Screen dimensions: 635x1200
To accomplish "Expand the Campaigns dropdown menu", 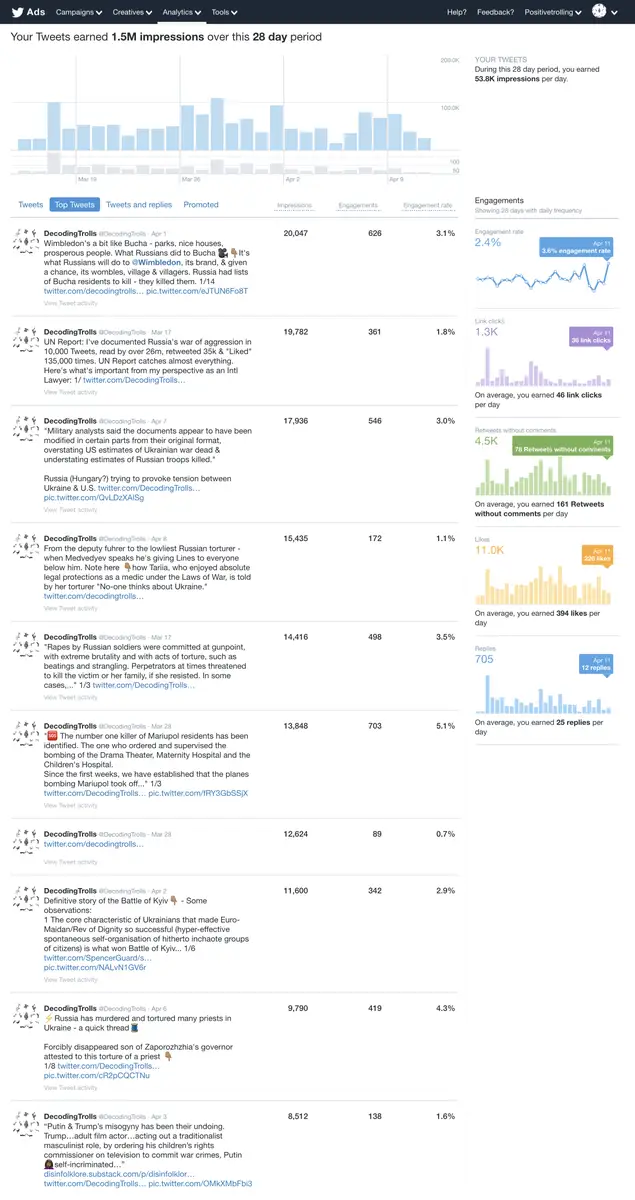I will click(80, 12).
